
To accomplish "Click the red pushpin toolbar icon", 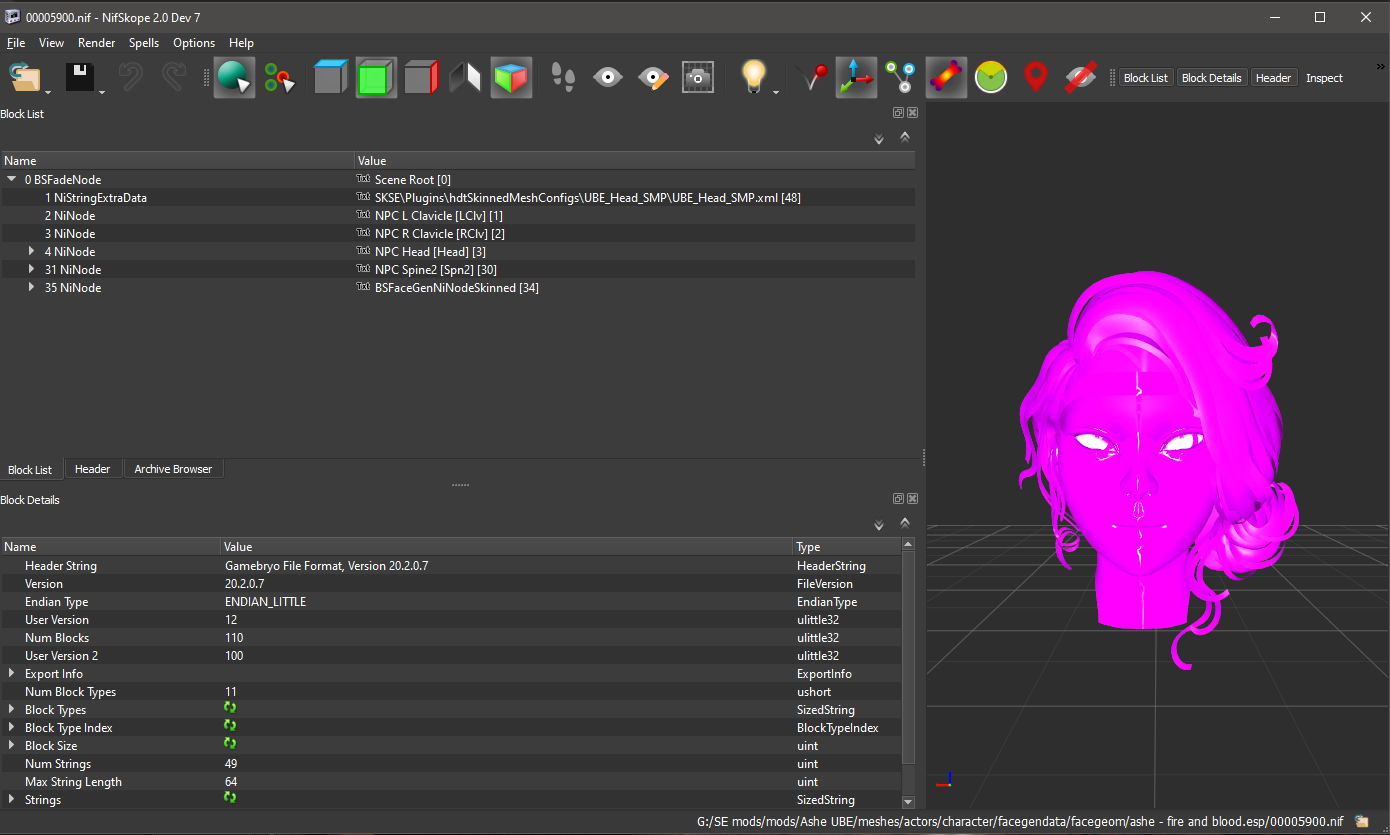I will 811,78.
